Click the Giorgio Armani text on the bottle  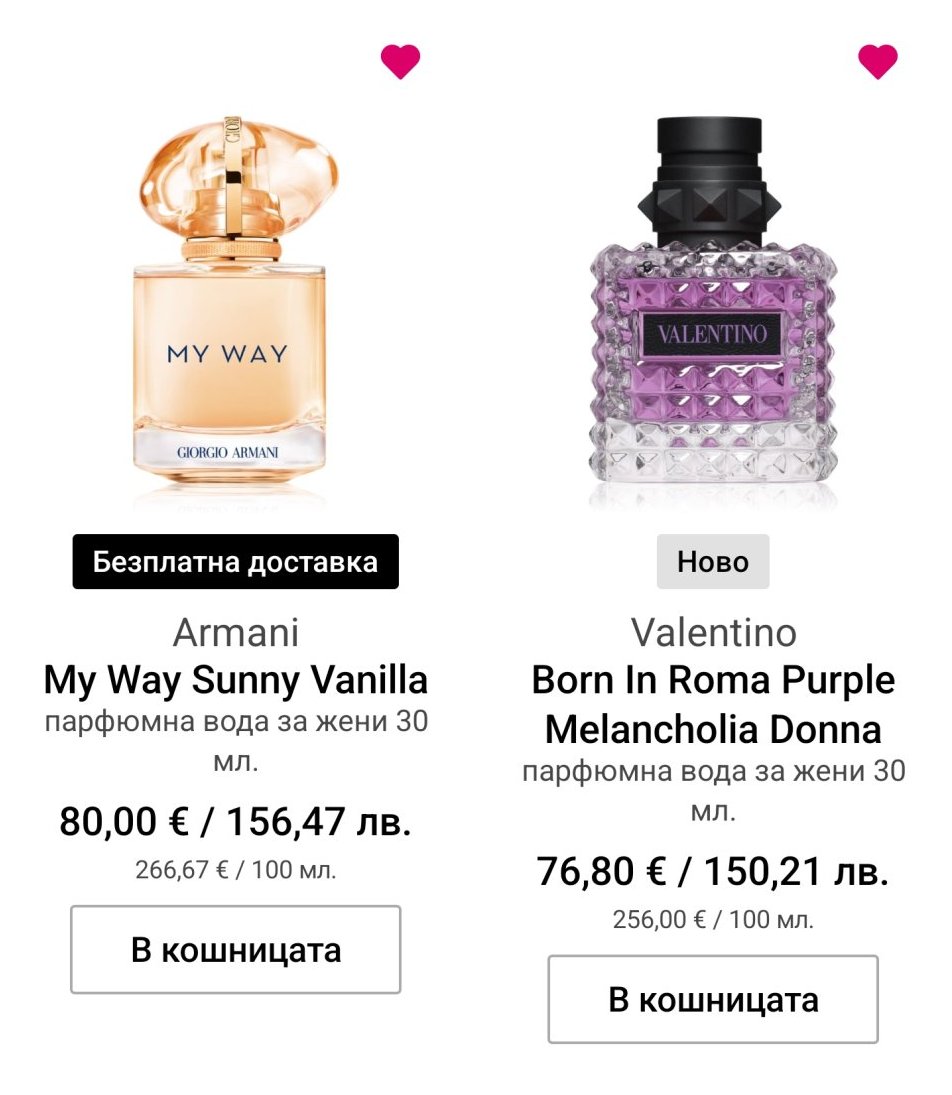click(x=228, y=452)
